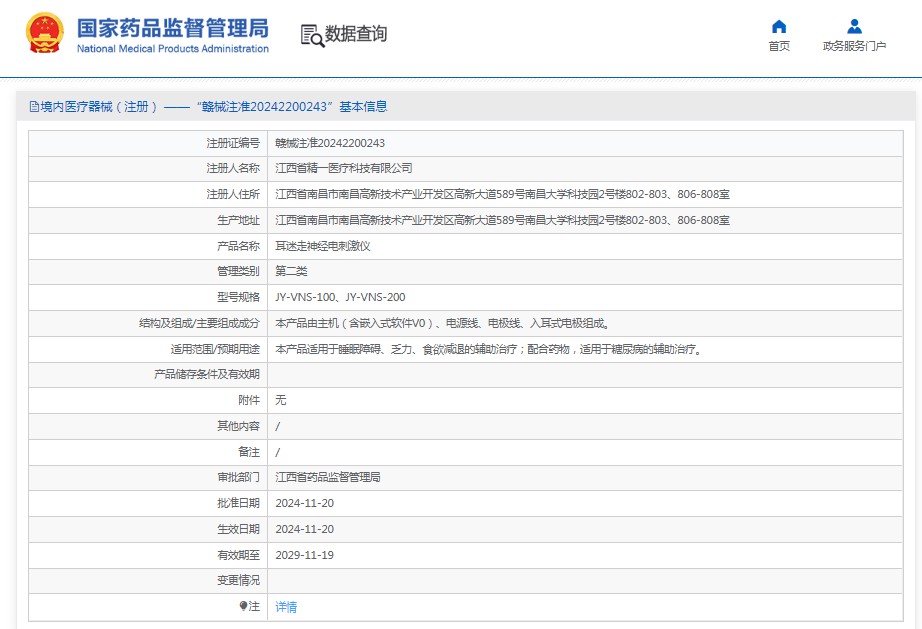Click the 国家药品监督管理局 title text
Viewport: 922px width, 629px height.
coord(172,27)
